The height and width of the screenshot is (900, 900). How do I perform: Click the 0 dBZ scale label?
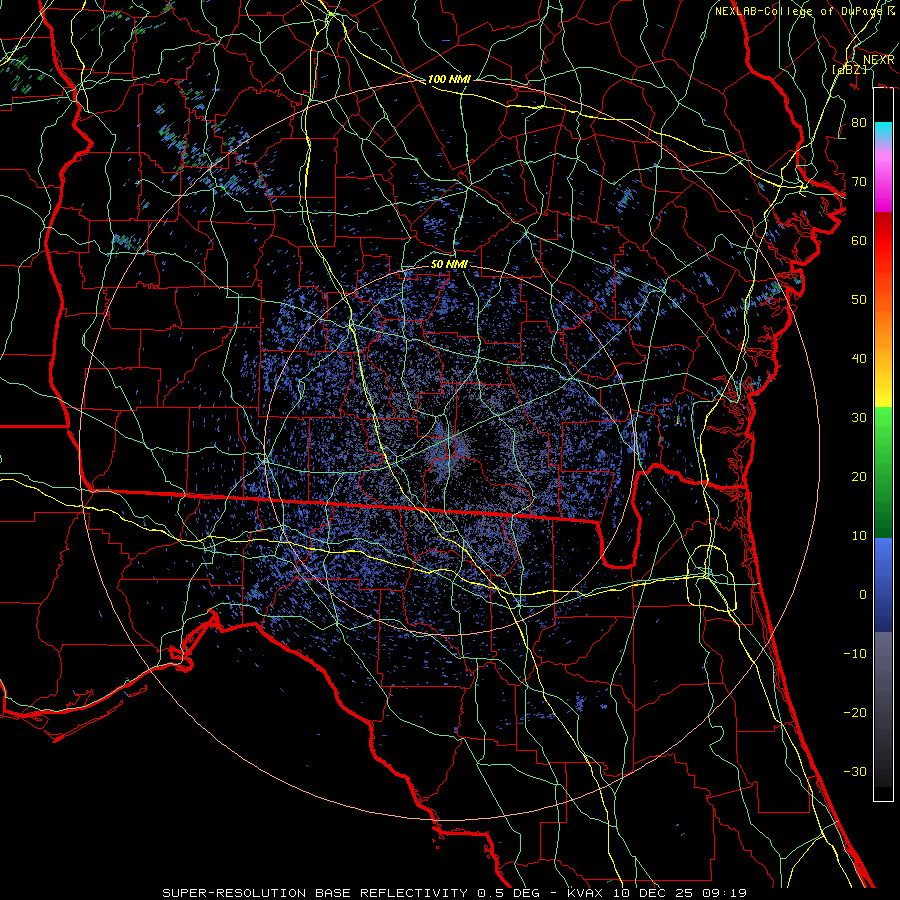point(863,595)
